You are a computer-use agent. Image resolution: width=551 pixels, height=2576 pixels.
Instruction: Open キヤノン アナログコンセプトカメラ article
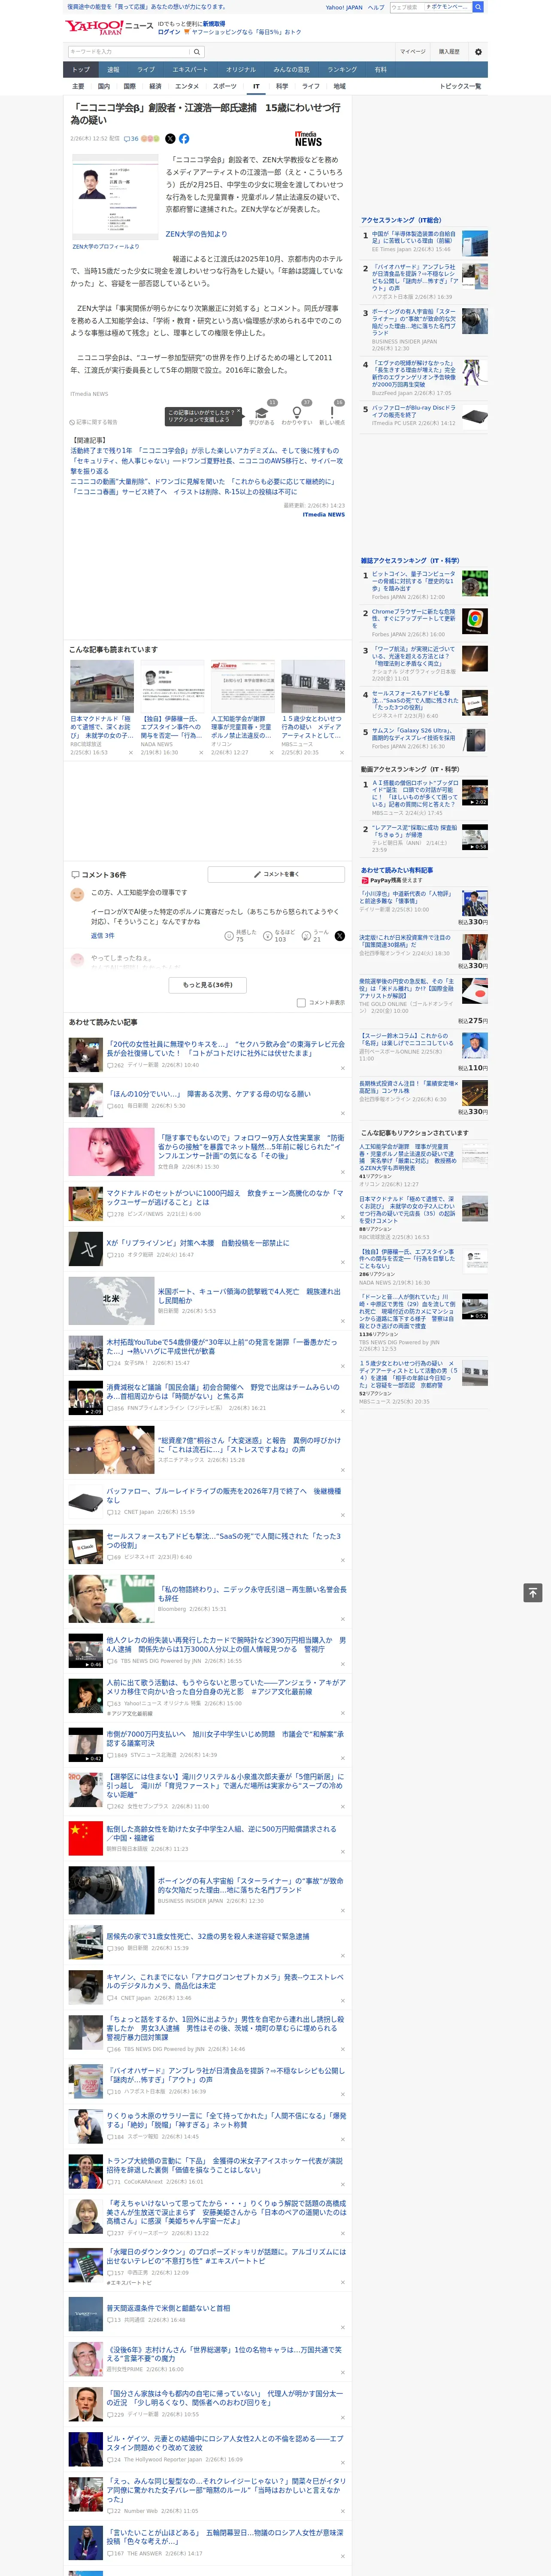[x=224, y=1981]
